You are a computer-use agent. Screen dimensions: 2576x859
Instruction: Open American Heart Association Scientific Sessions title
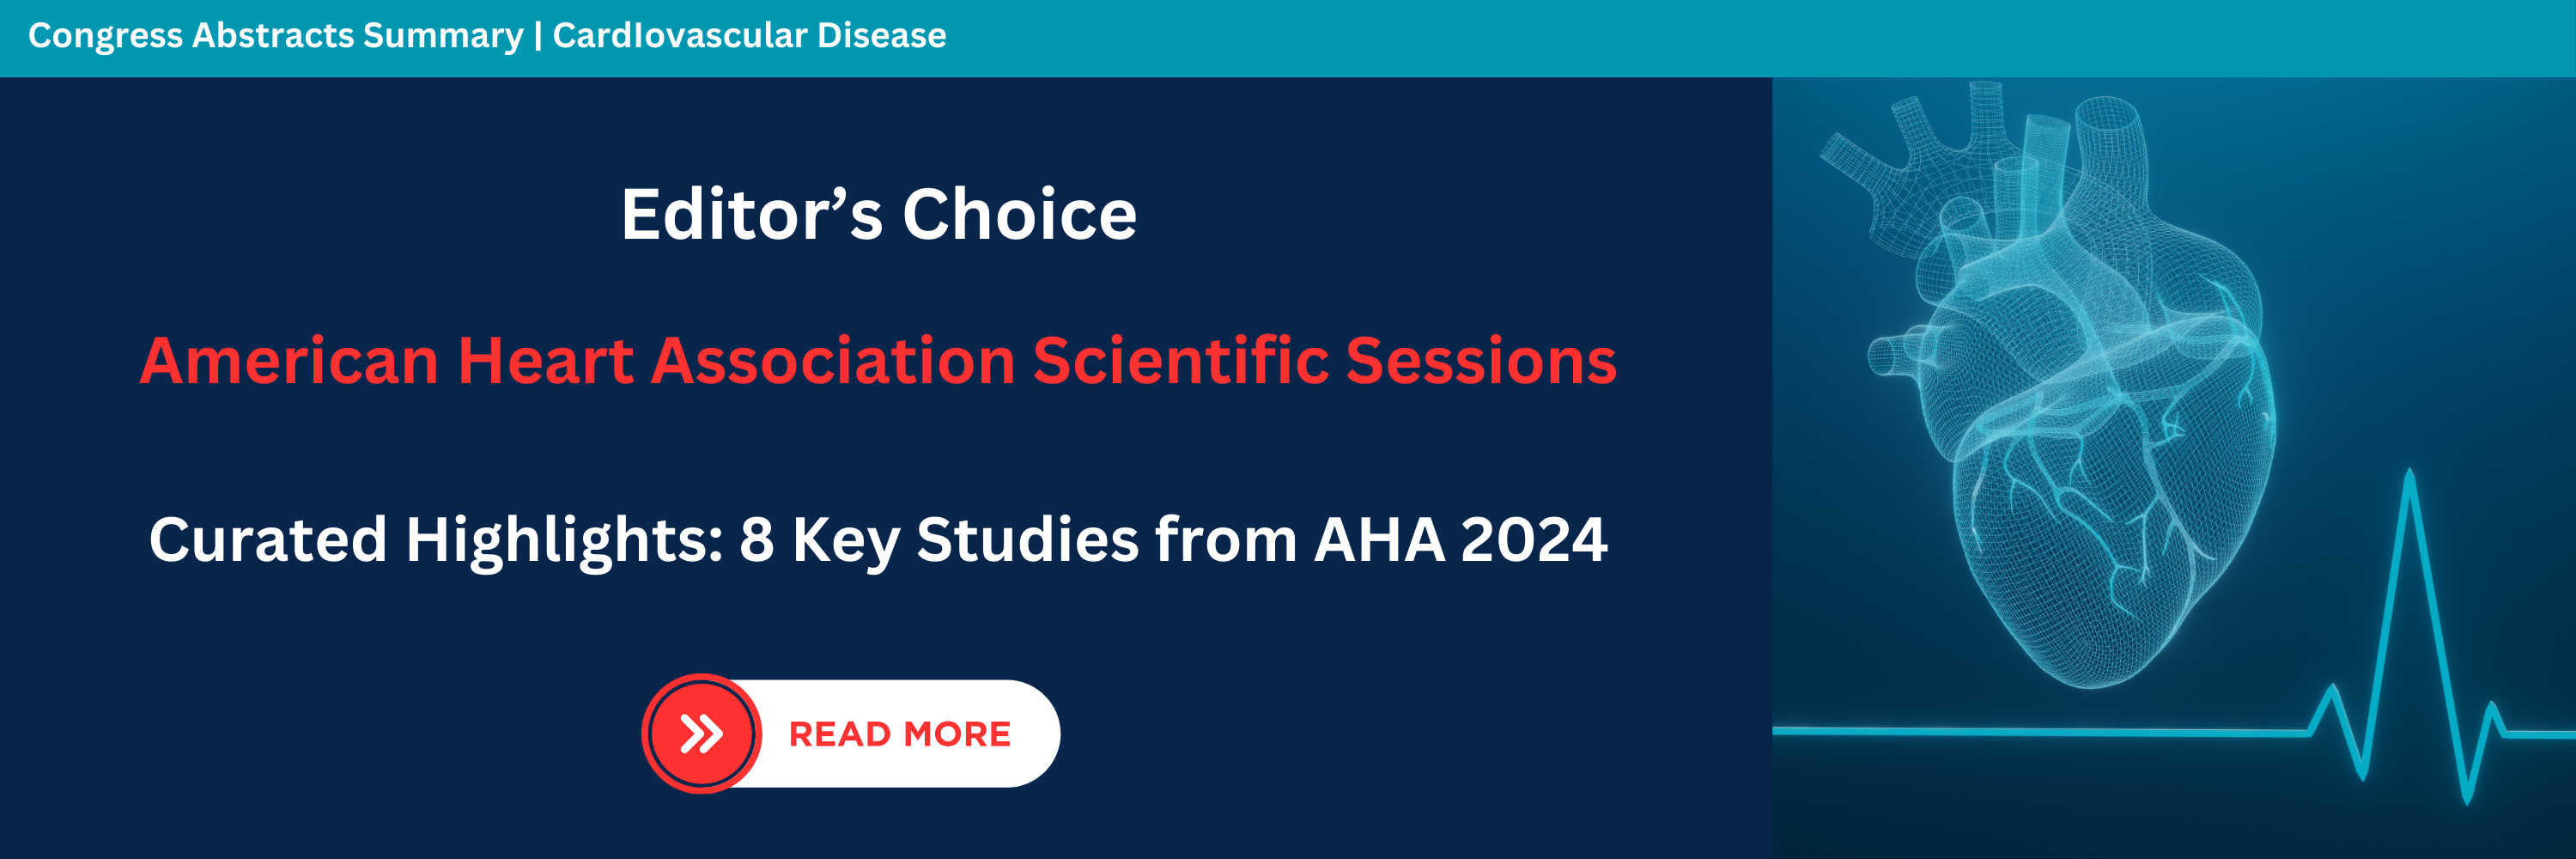[878, 360]
